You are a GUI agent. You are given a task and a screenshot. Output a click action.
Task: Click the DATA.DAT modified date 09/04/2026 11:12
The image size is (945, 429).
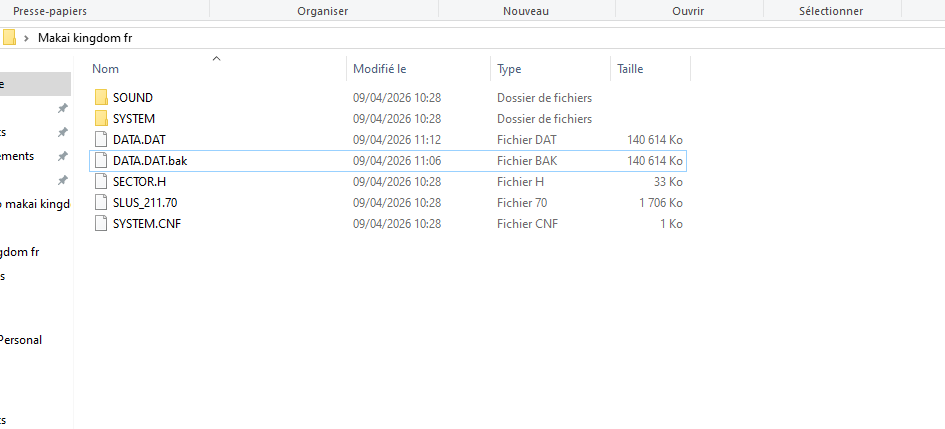(x=397, y=140)
